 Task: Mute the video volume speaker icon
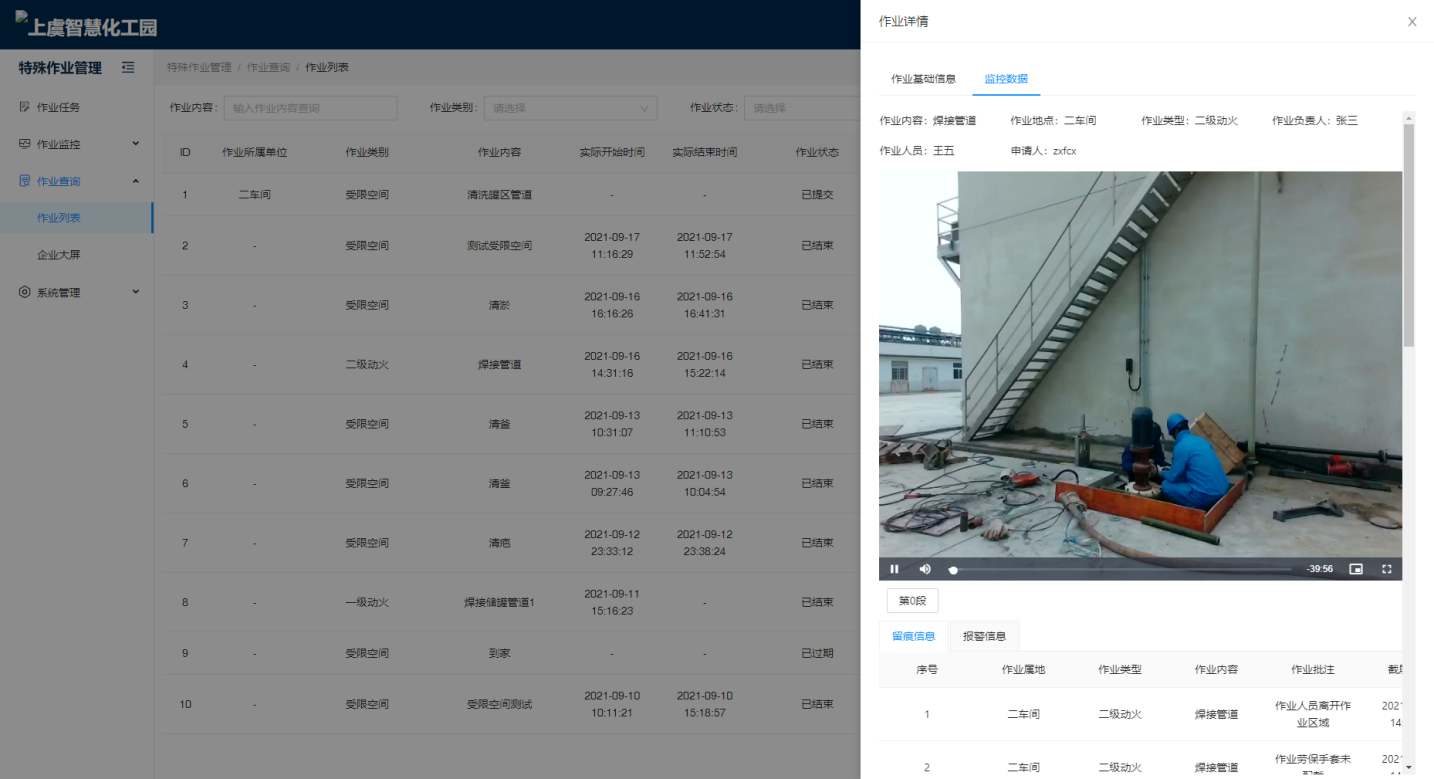925,569
